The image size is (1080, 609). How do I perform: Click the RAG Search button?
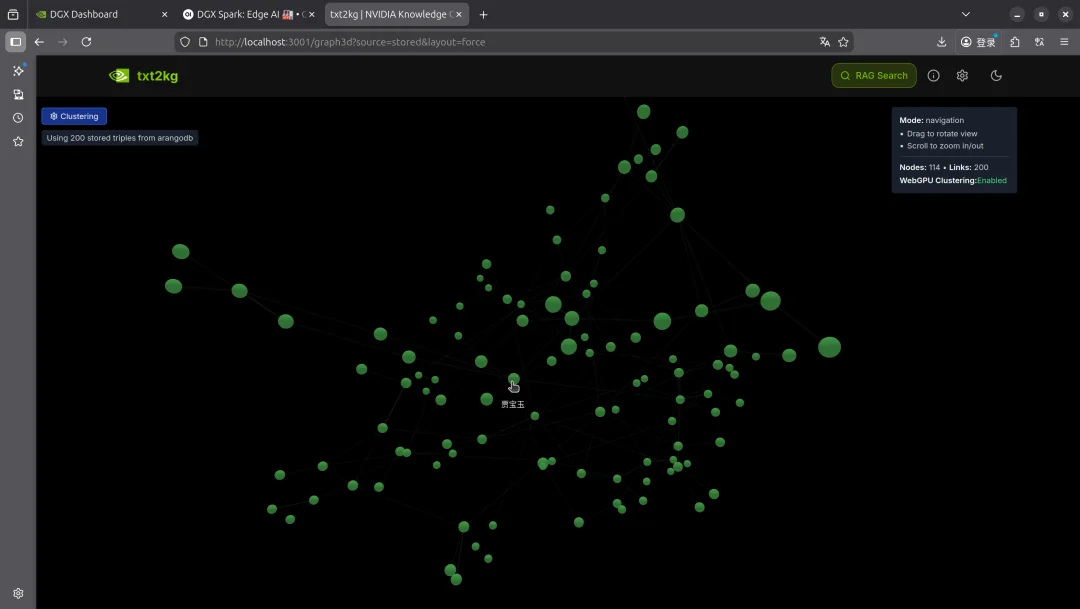[873, 76]
